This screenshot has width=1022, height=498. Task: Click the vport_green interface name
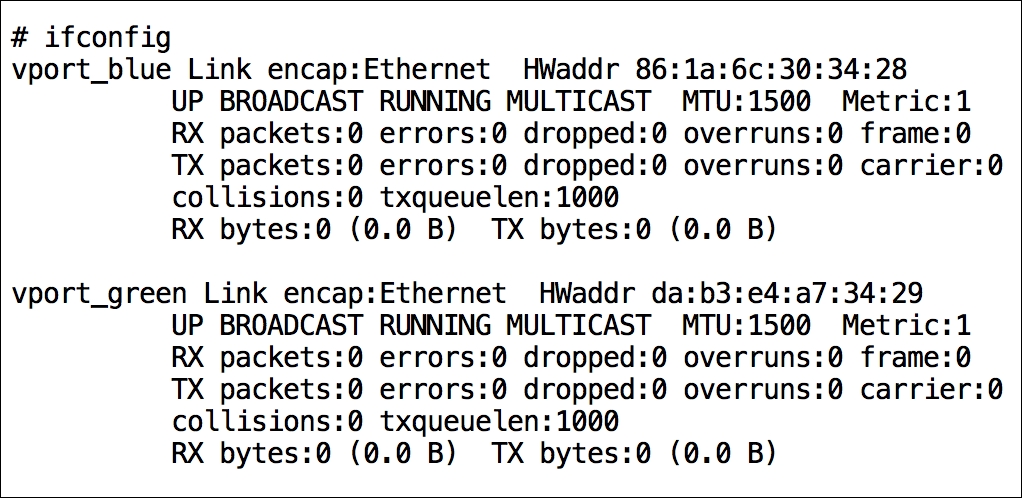tap(100, 293)
